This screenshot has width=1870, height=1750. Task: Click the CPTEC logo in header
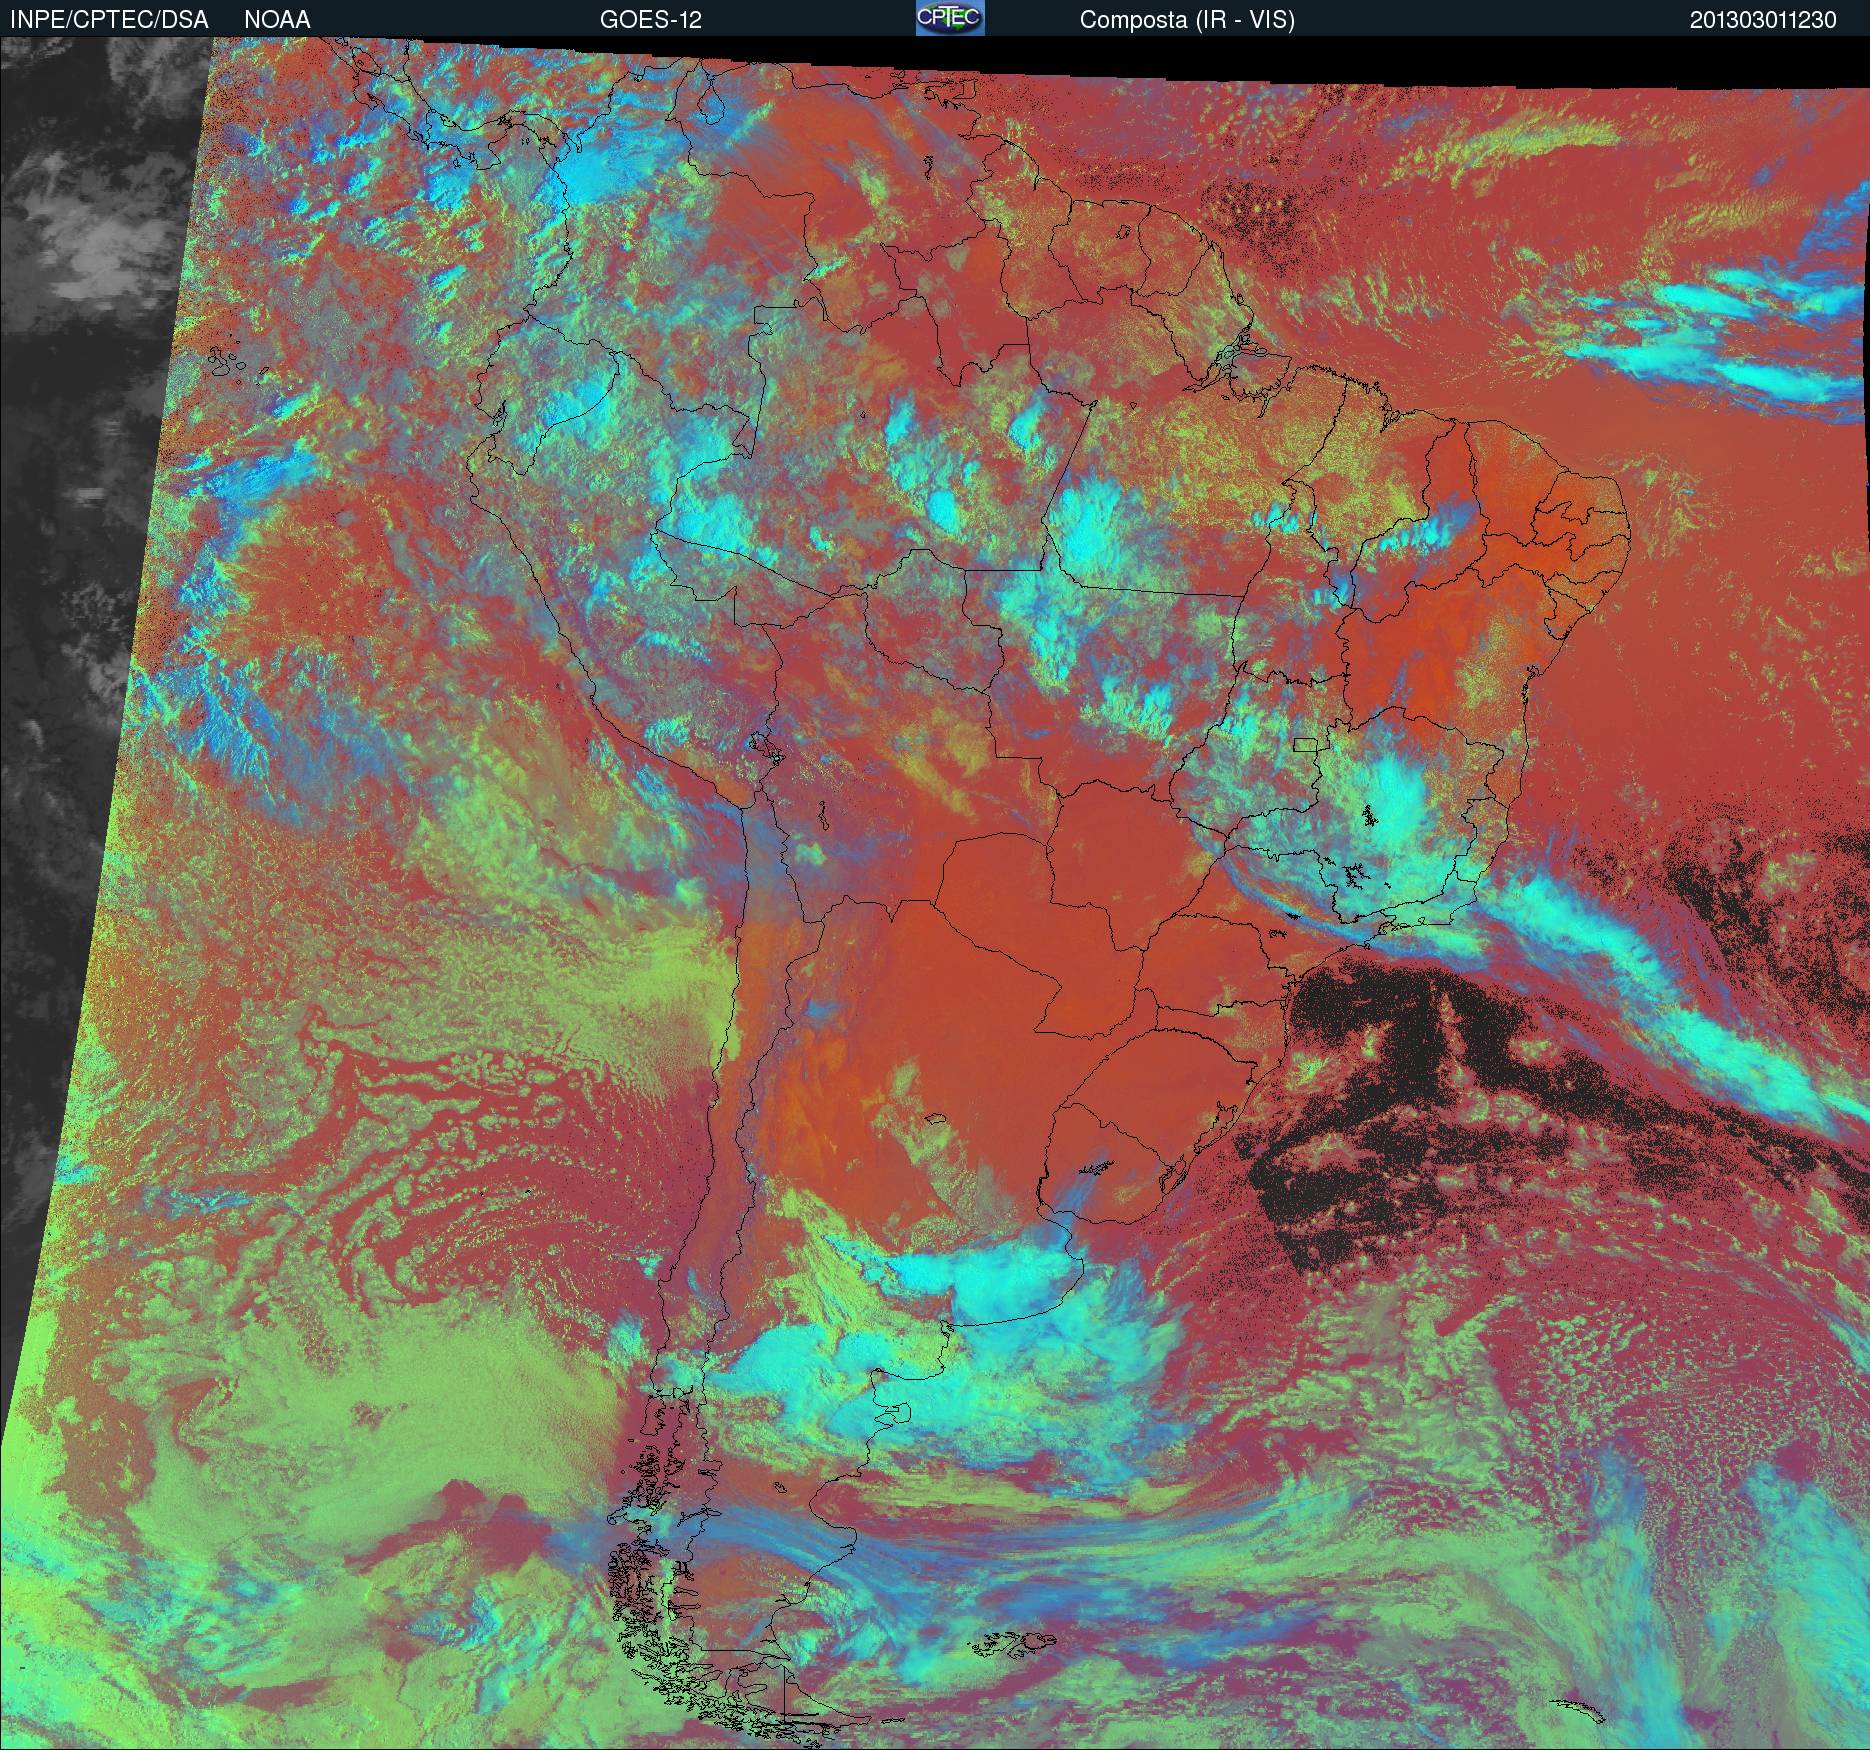(x=950, y=18)
